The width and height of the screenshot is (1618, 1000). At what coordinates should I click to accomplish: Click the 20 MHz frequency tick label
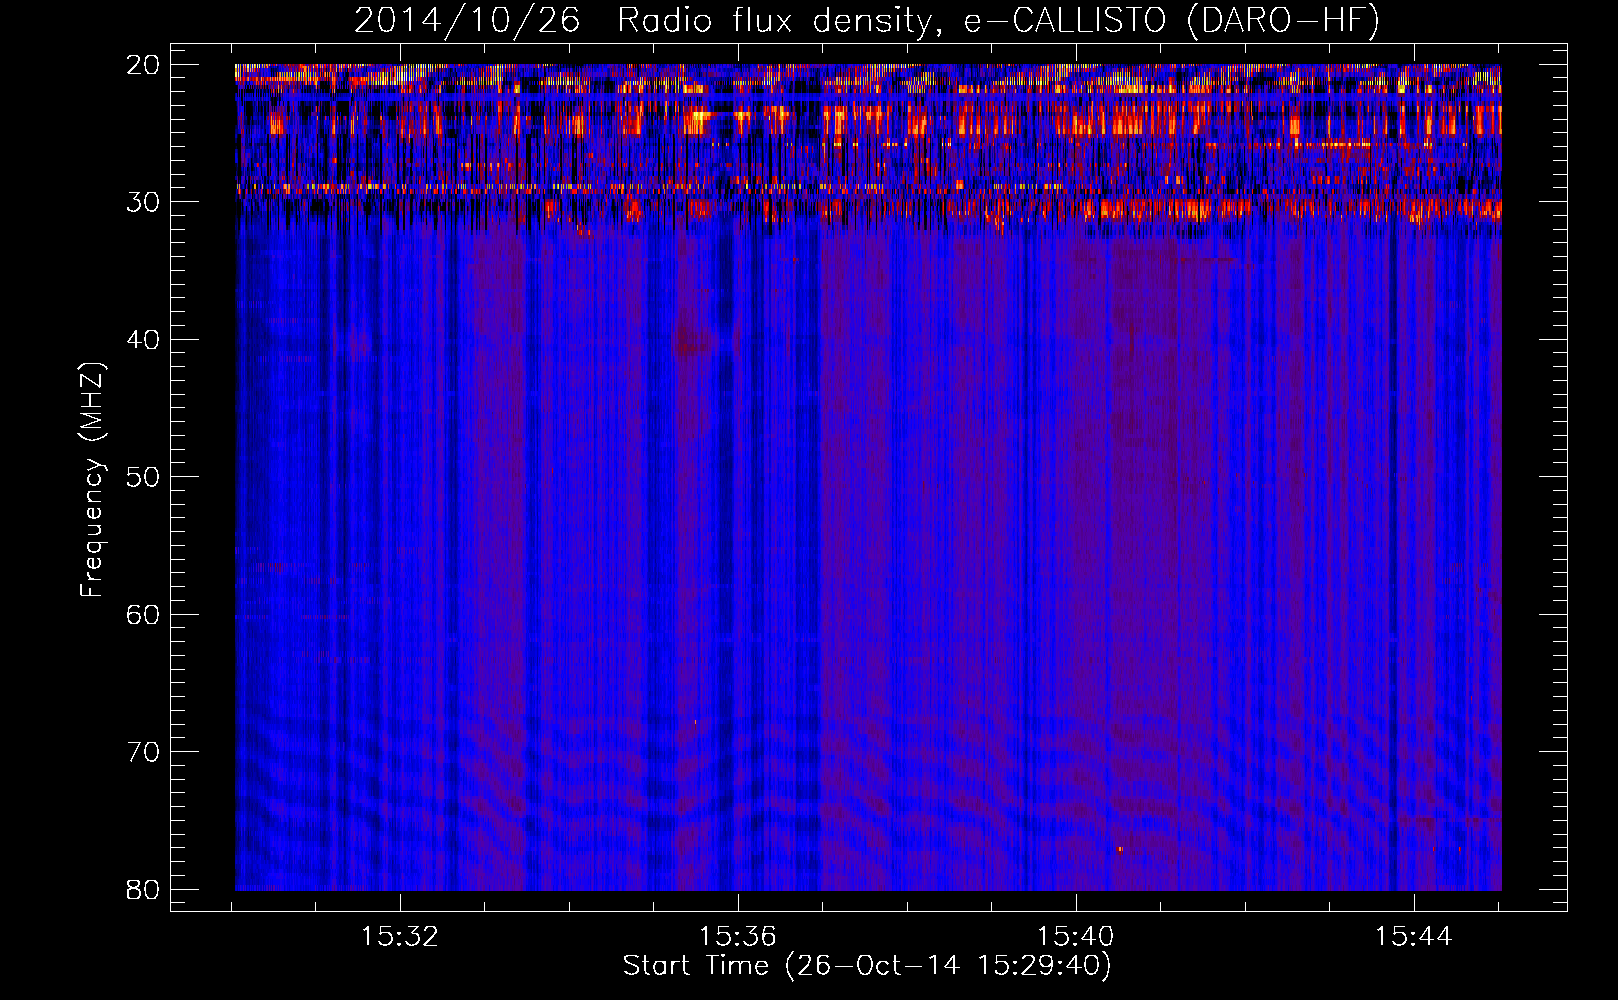coord(143,66)
